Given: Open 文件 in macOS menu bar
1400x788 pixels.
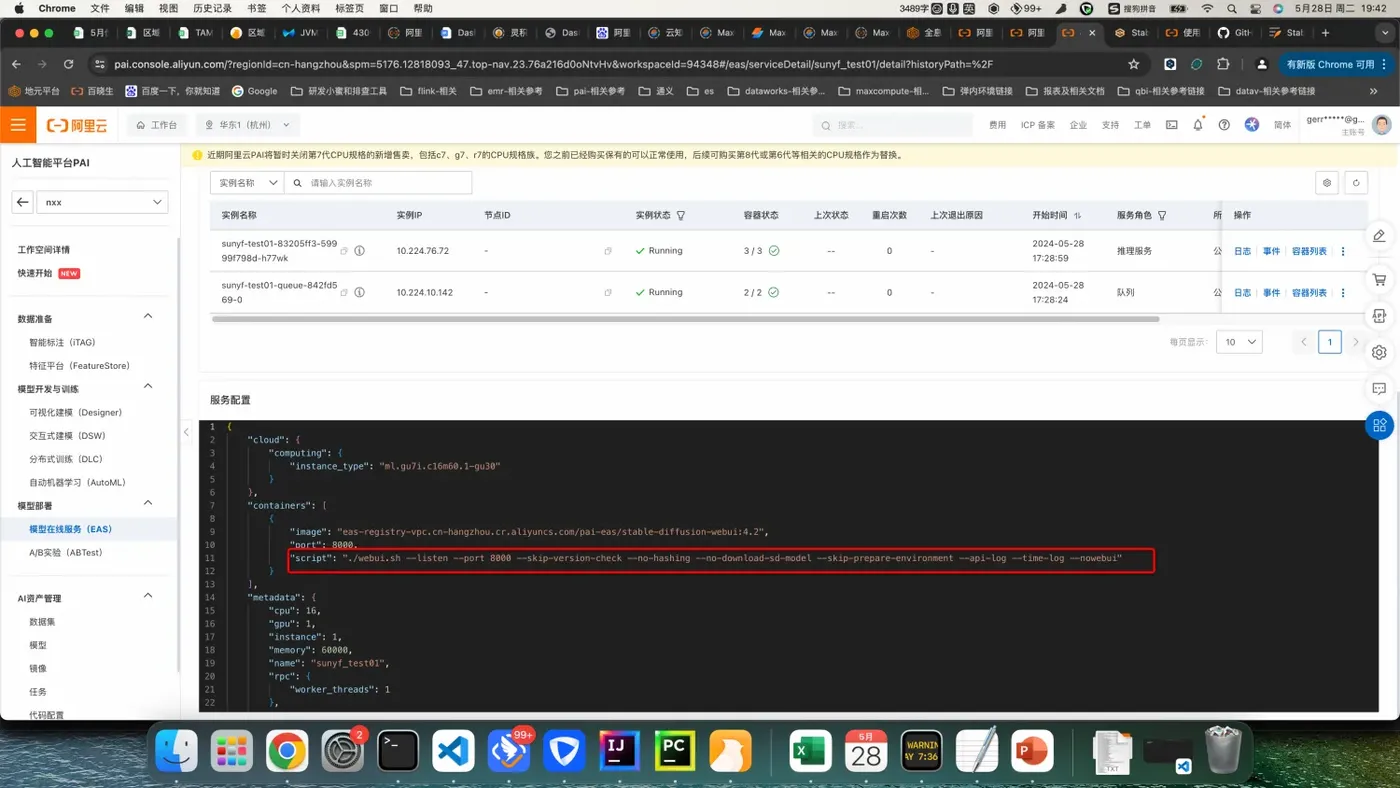Looking at the screenshot, I should point(100,8).
